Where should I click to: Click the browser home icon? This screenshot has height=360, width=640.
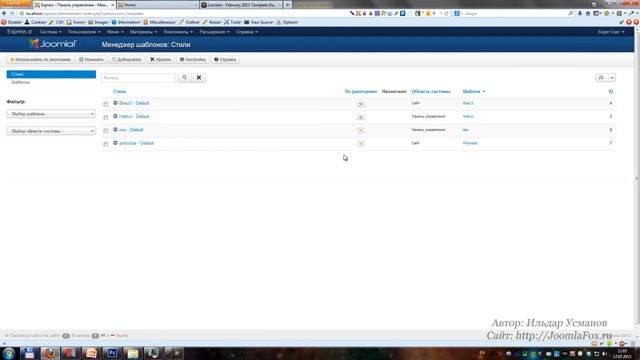pos(588,13)
